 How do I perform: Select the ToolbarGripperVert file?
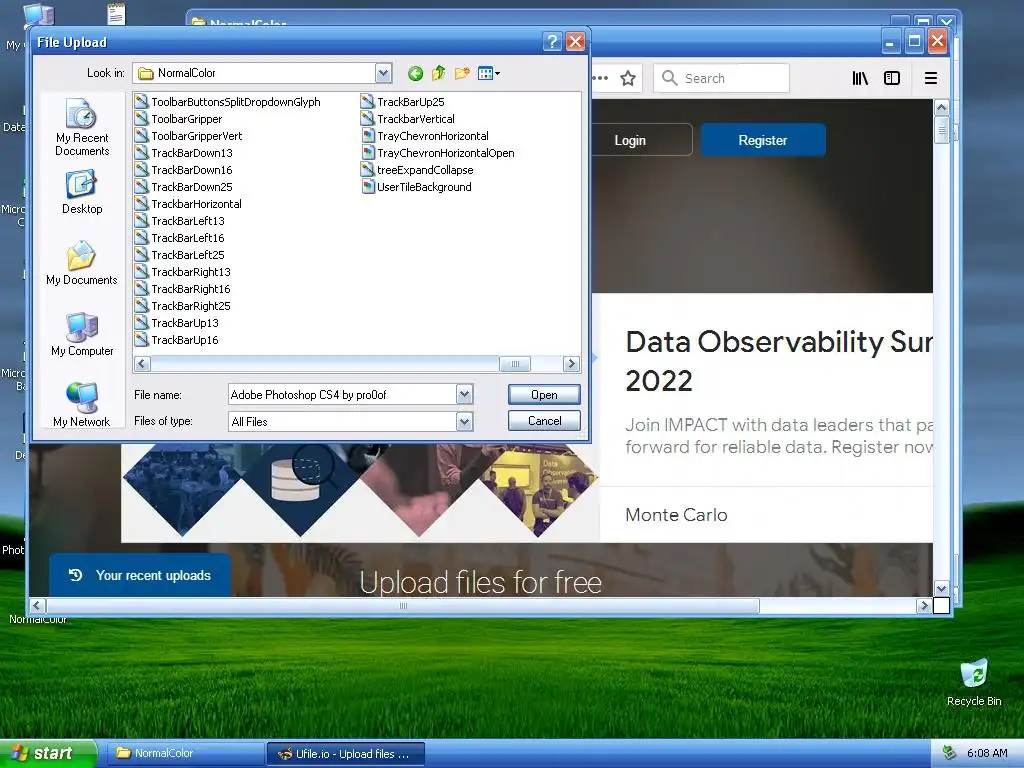[189, 136]
